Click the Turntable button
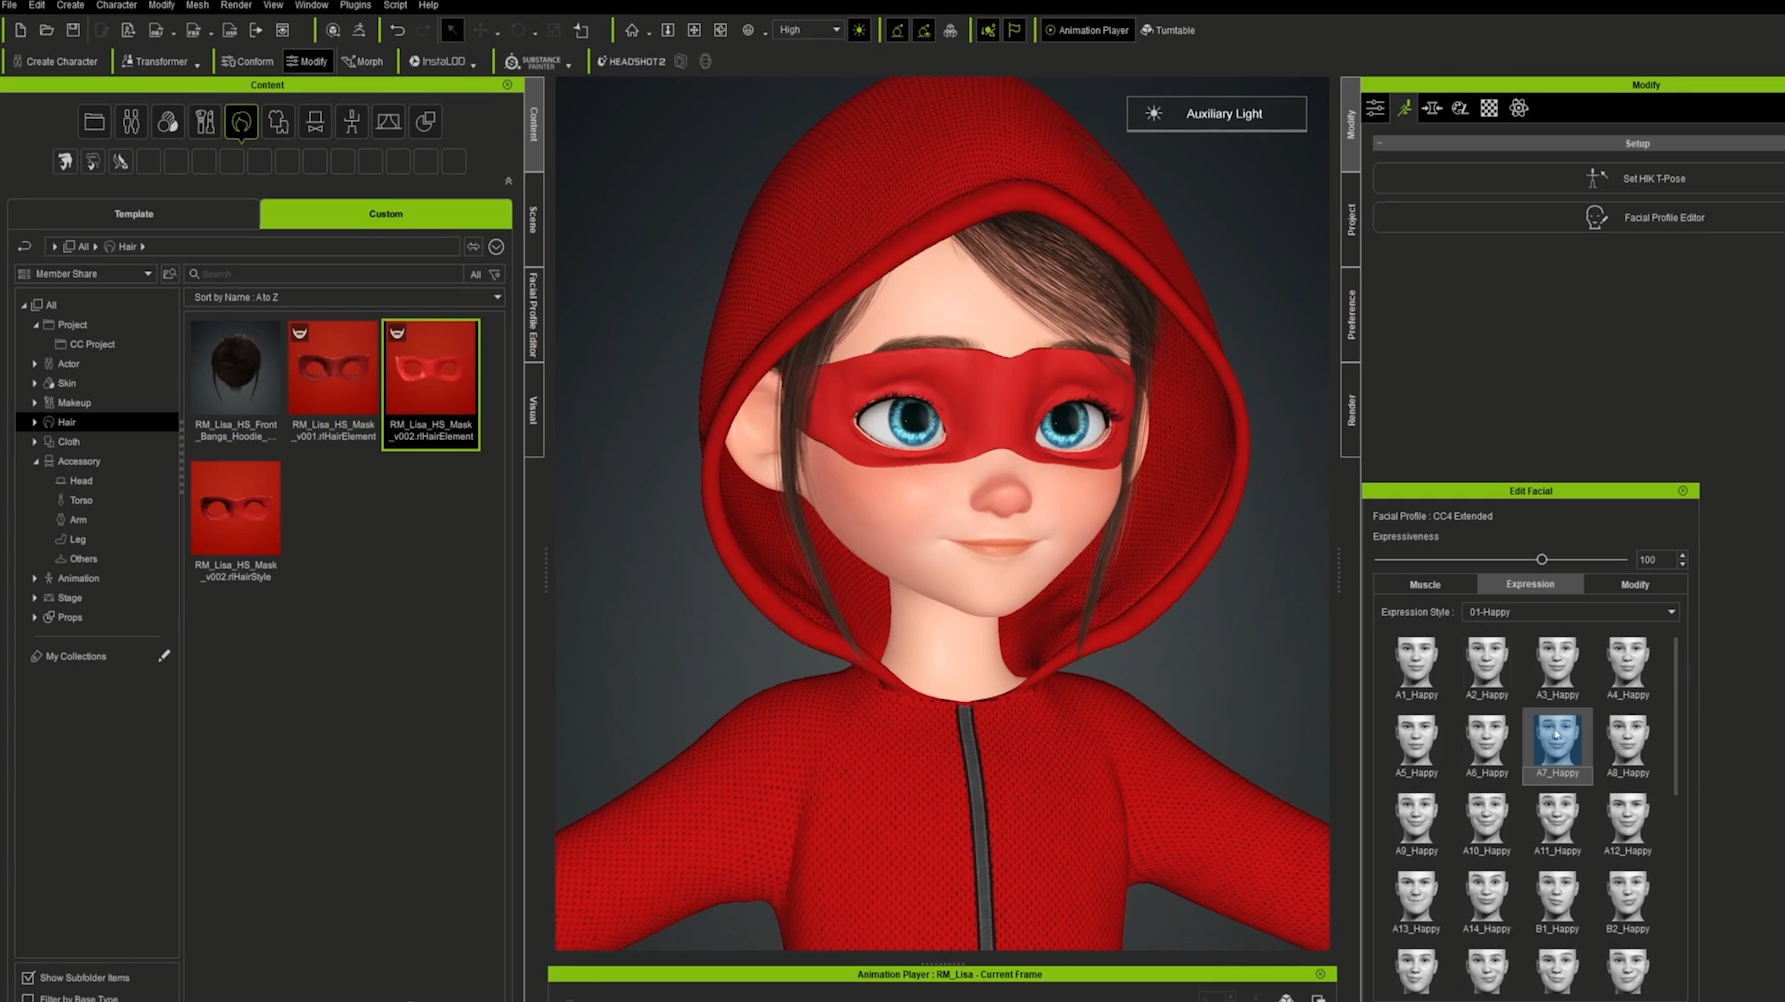1785x1002 pixels. (1168, 30)
